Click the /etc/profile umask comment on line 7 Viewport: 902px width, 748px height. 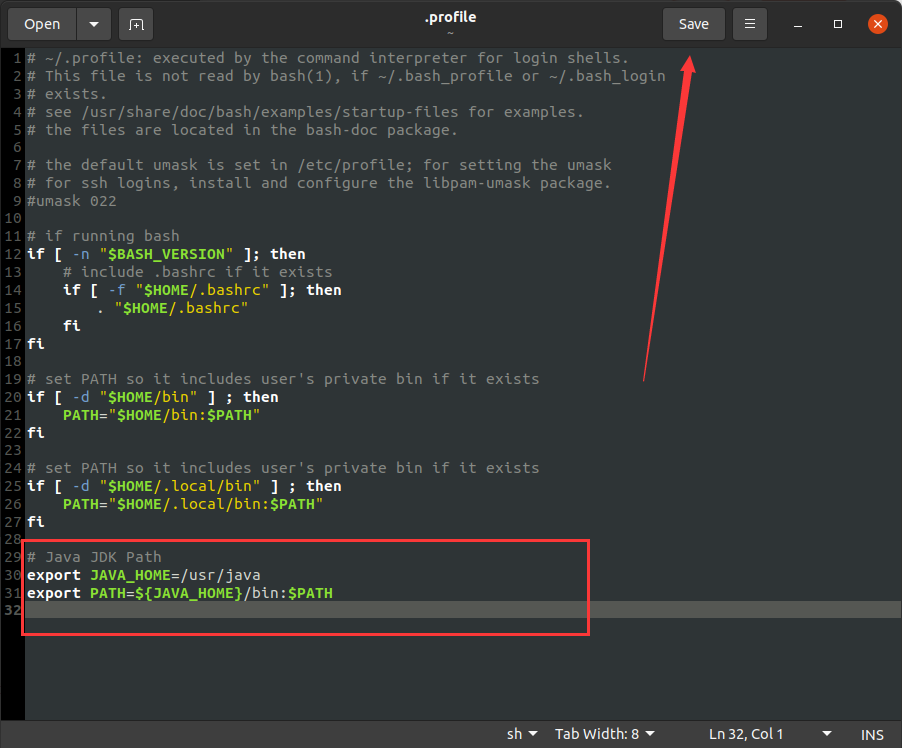tap(319, 165)
